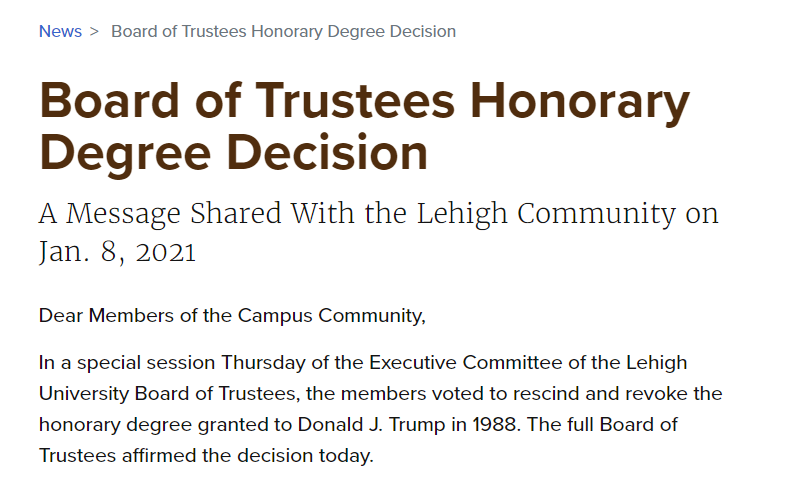This screenshot has width=789, height=489.
Task: Click the current page breadcrumb text
Action: (x=283, y=31)
